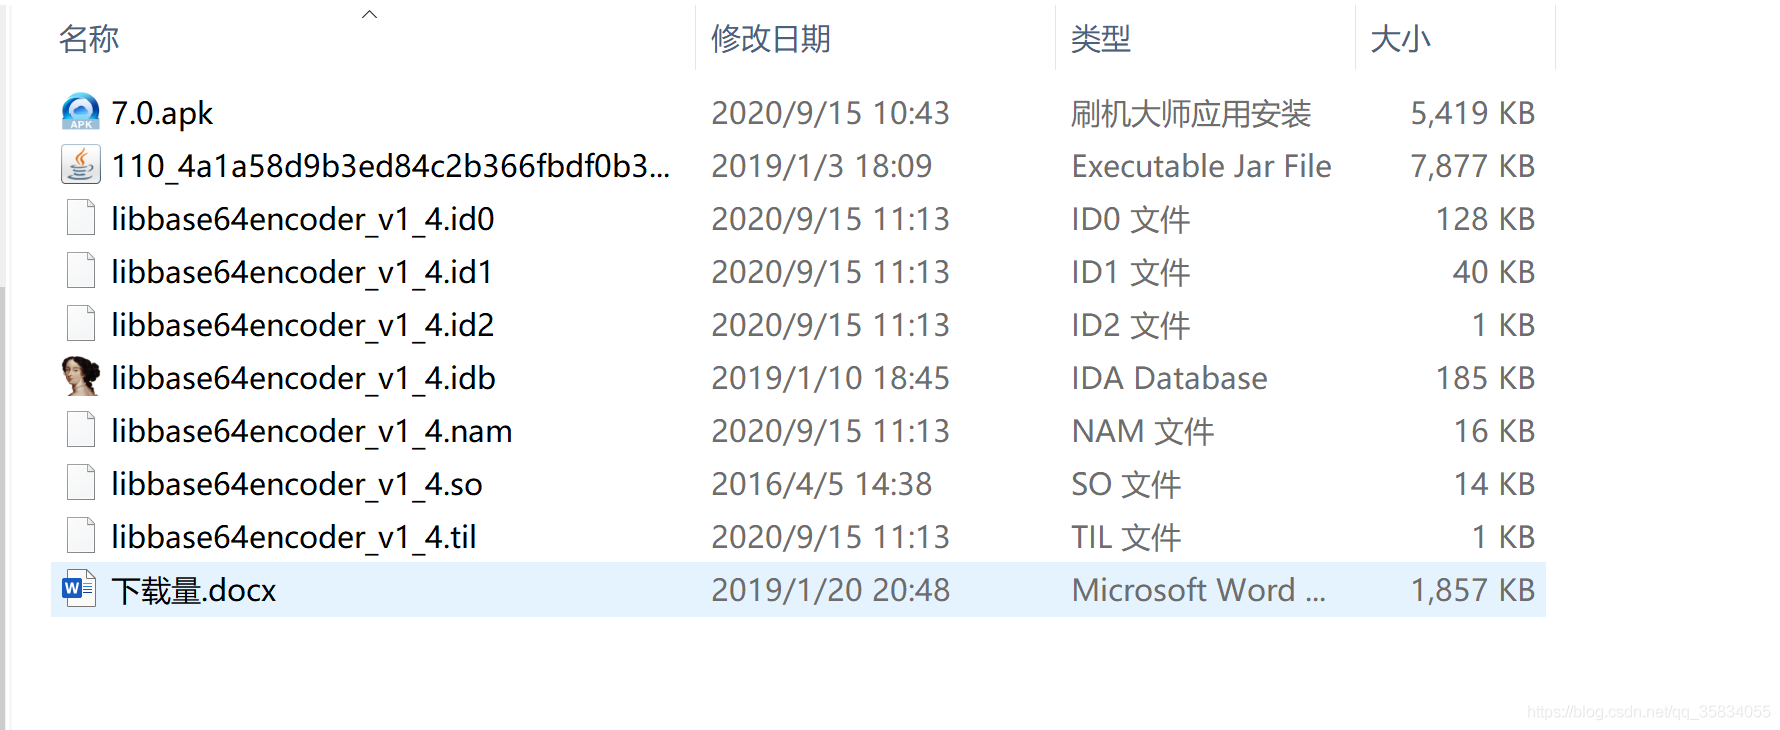This screenshot has height=730, width=1780.
Task: Click the sort arrow above 名称
Action: pos(369,14)
